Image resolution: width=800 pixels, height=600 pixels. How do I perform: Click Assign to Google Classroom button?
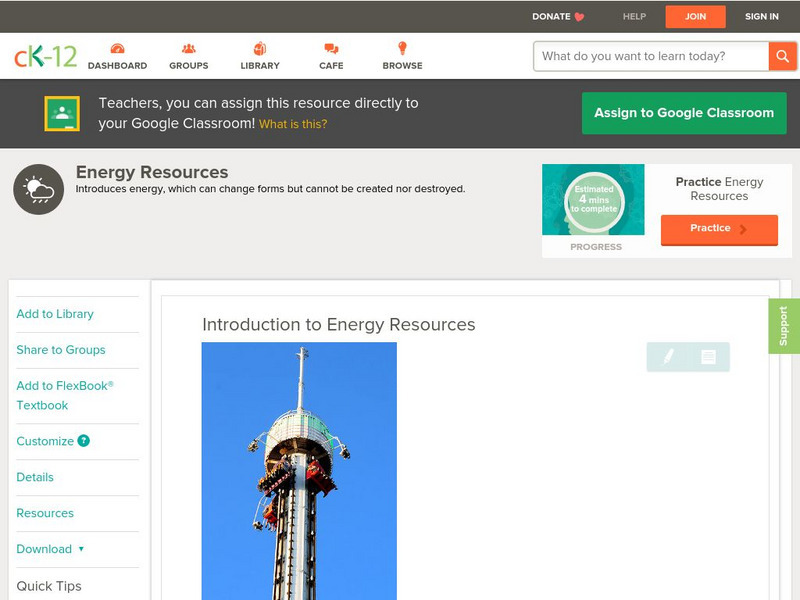[684, 113]
